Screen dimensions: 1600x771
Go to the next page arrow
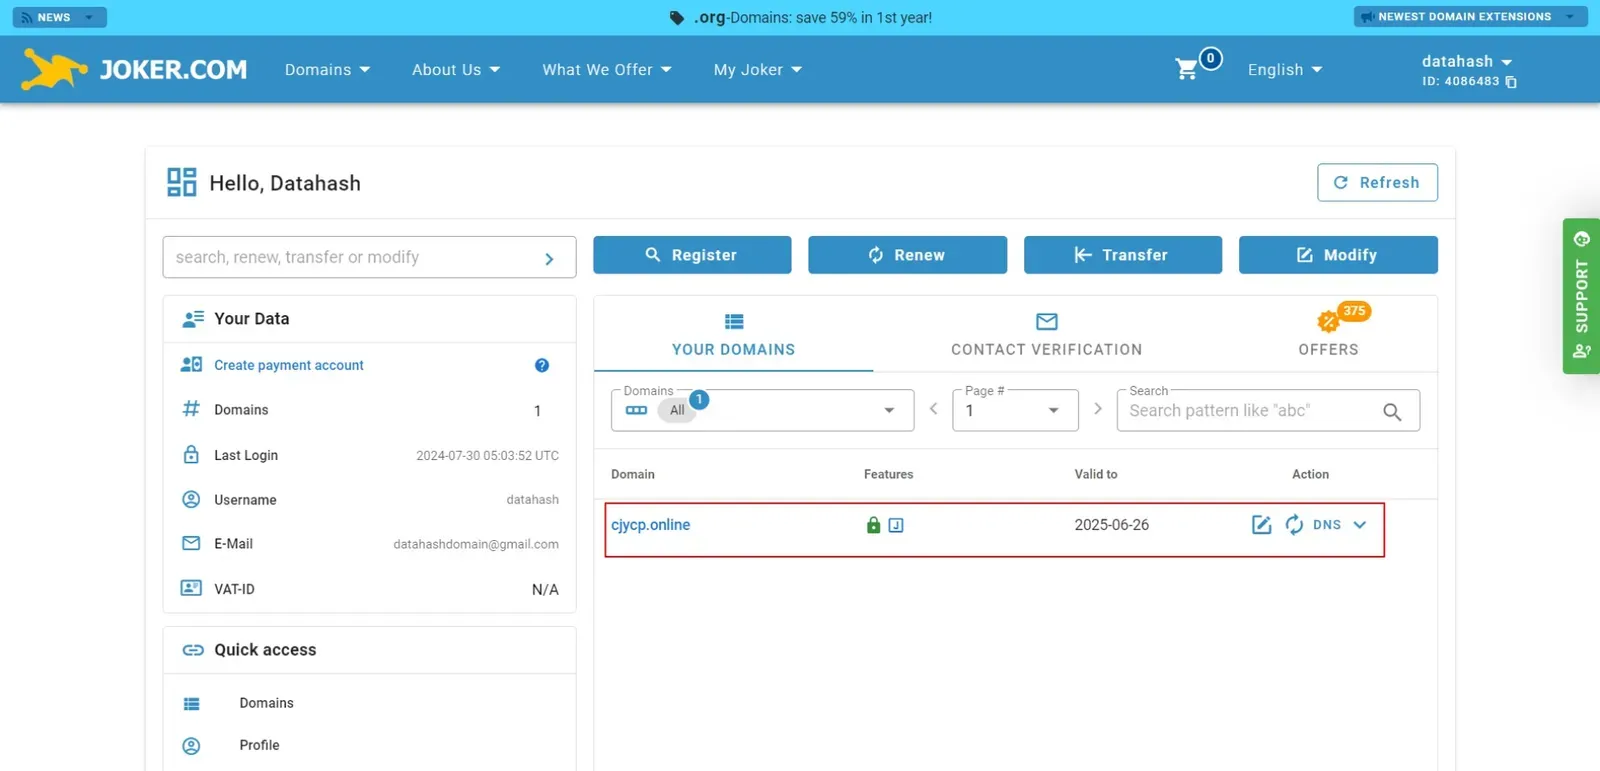point(1098,409)
